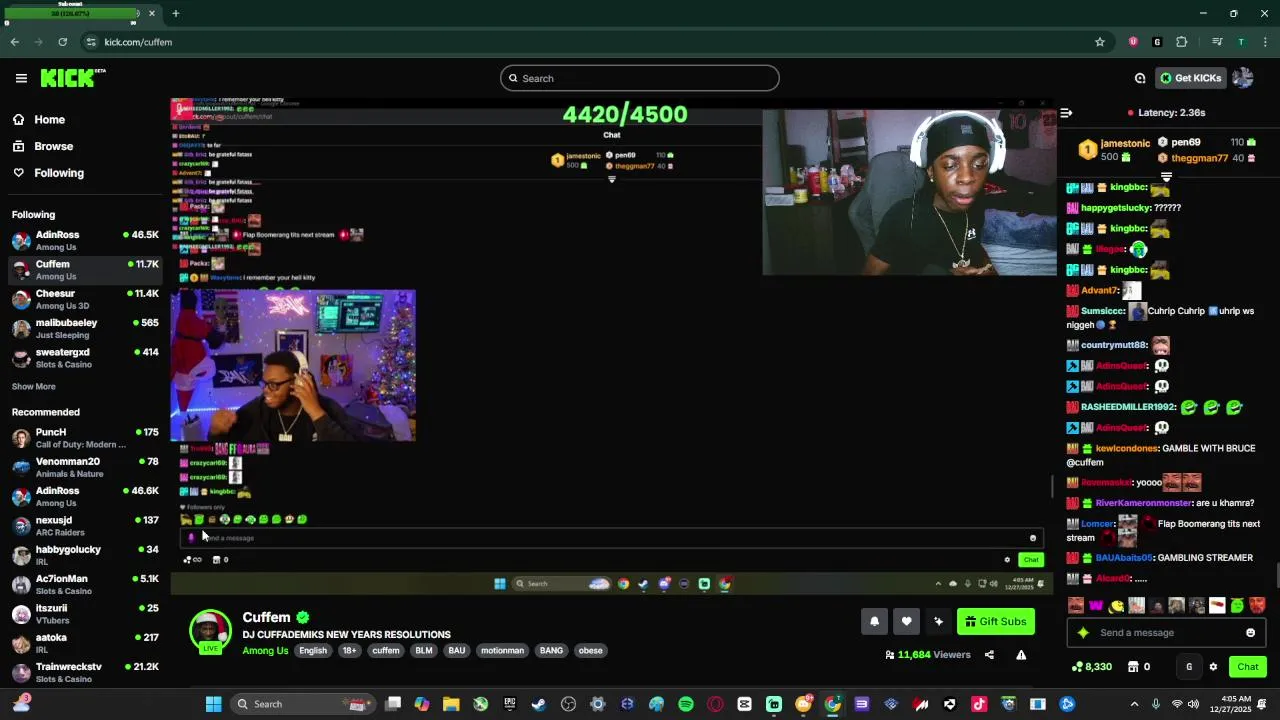Click Get KICKs button
1280x720 pixels.
click(1190, 78)
